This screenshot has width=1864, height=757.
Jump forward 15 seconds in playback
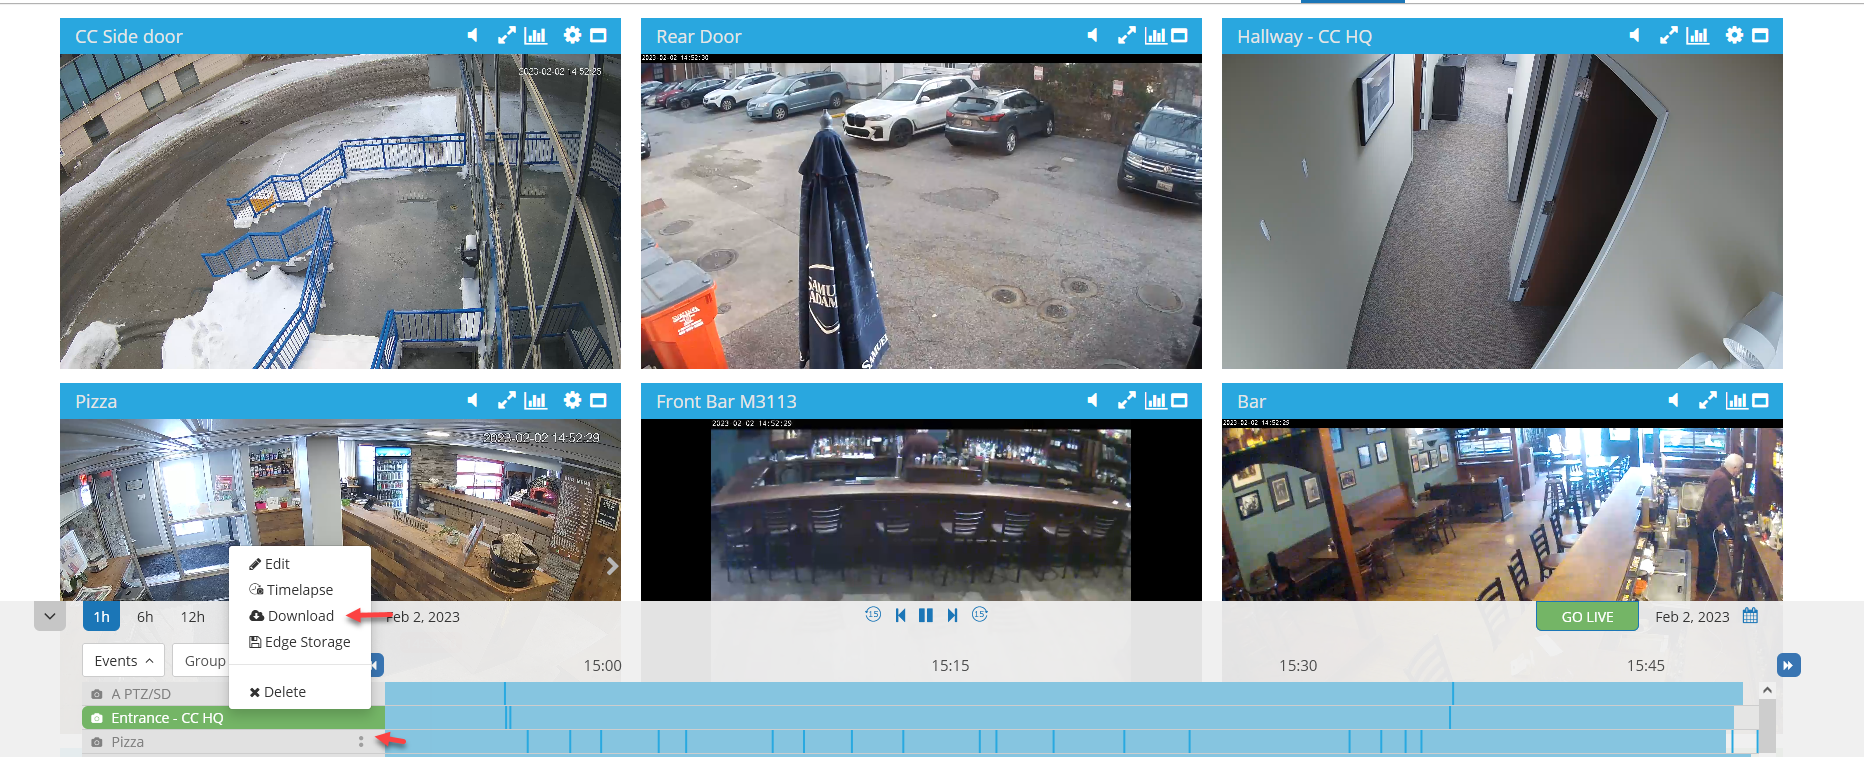click(980, 614)
